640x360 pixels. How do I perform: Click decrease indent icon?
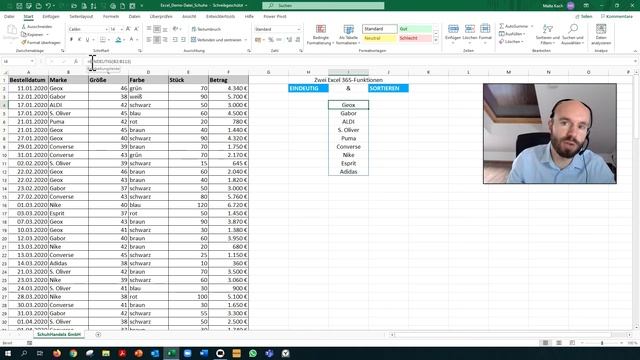(x=175, y=40)
